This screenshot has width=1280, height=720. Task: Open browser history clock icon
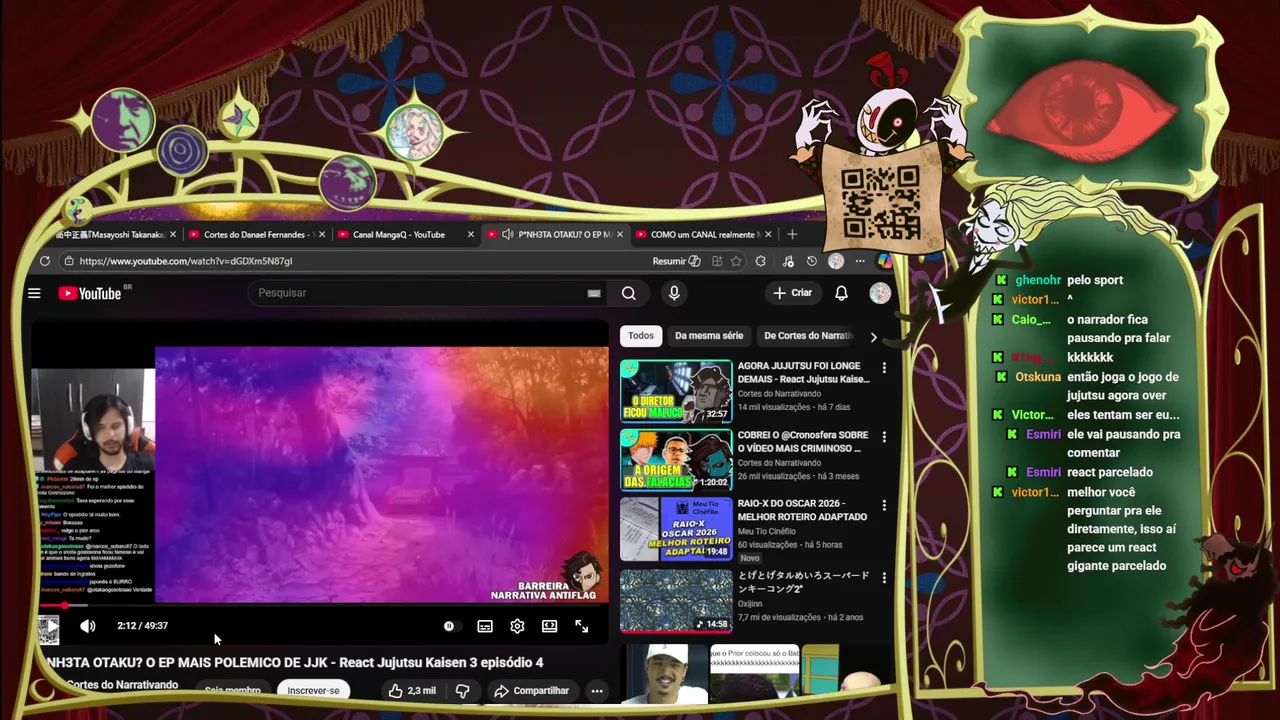point(811,261)
